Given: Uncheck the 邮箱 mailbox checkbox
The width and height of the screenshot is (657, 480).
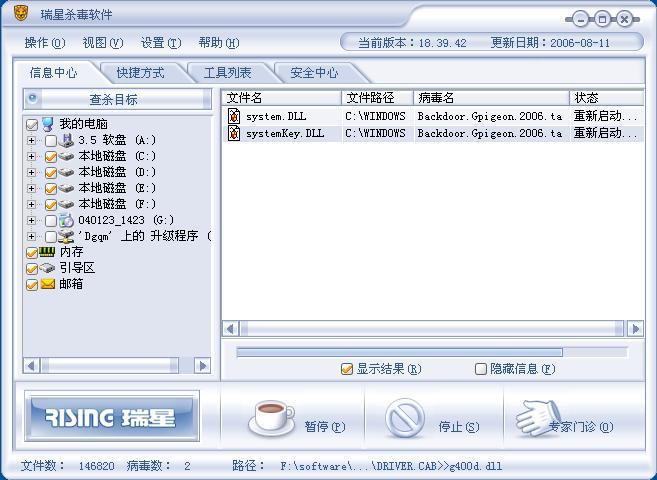Looking at the screenshot, I should tap(32, 285).
